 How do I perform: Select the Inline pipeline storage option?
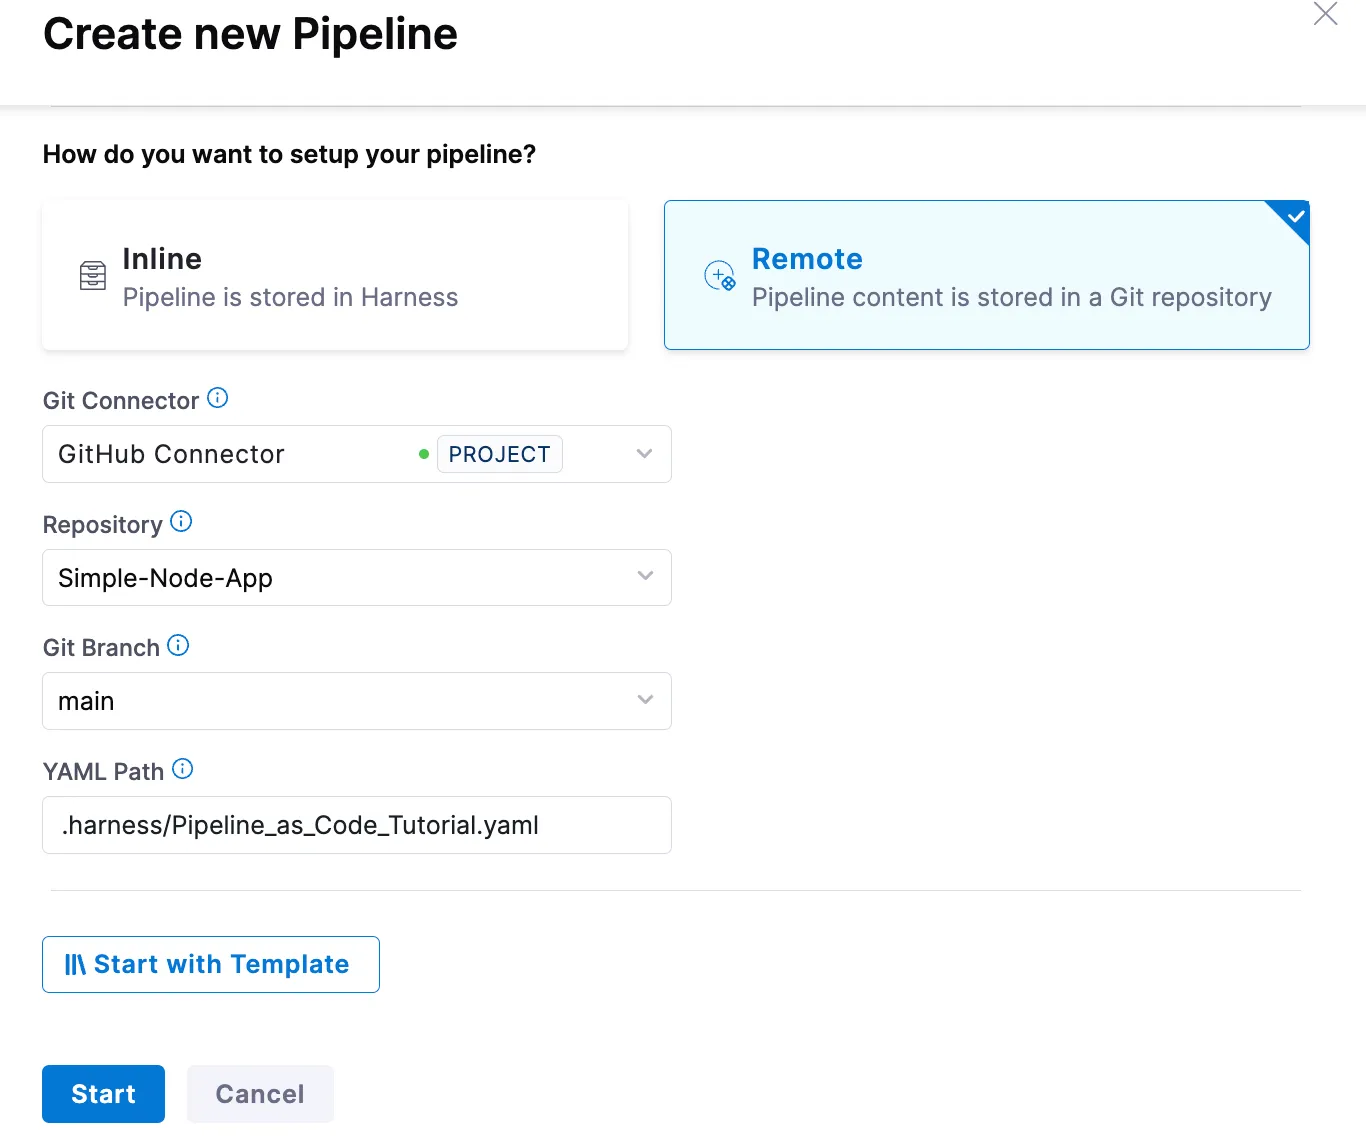click(335, 275)
